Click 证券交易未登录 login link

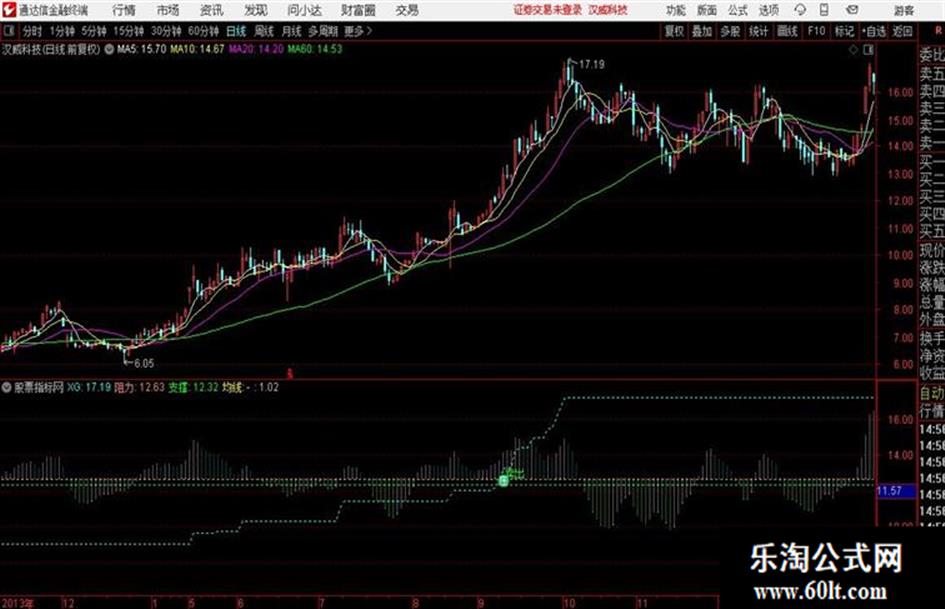[548, 10]
